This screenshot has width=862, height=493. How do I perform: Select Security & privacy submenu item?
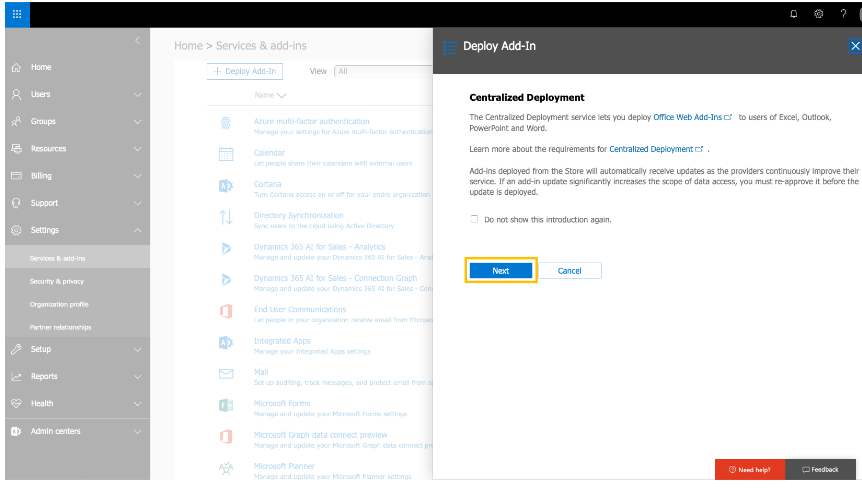click(78, 281)
